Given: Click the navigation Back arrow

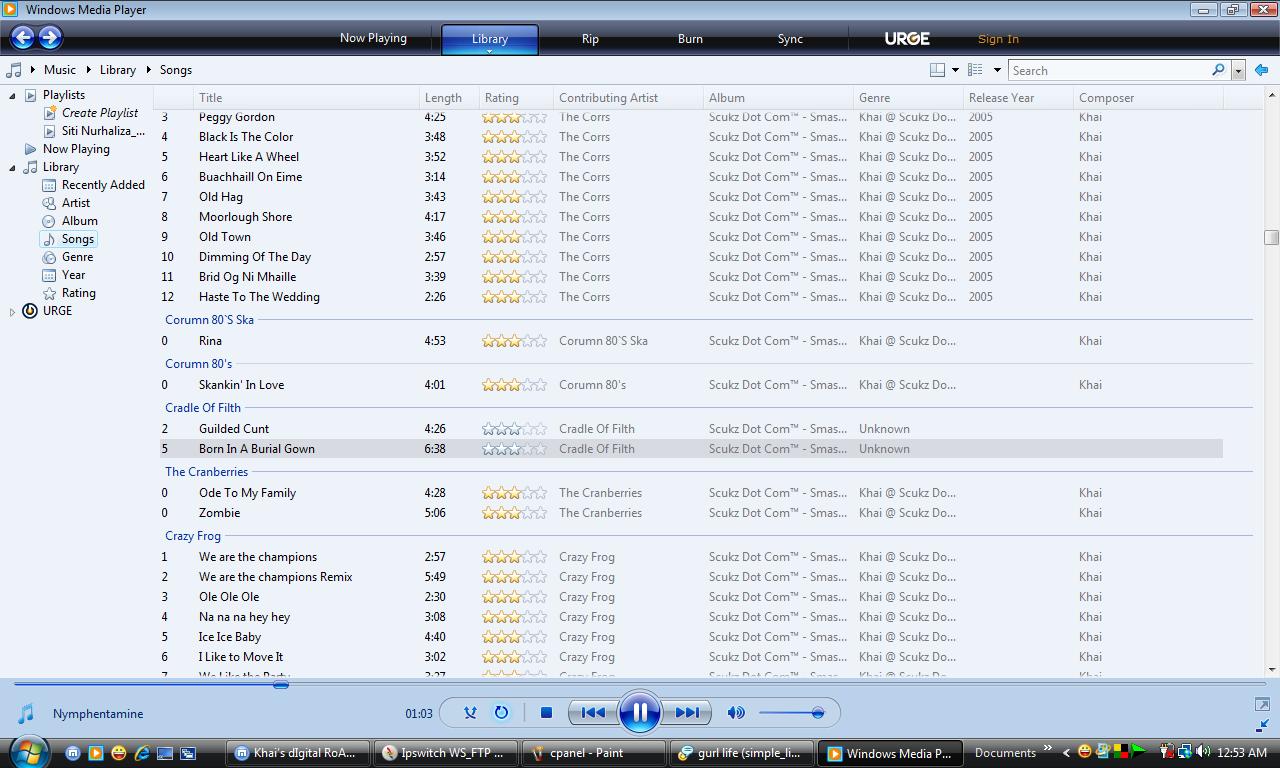Looking at the screenshot, I should (x=22, y=38).
